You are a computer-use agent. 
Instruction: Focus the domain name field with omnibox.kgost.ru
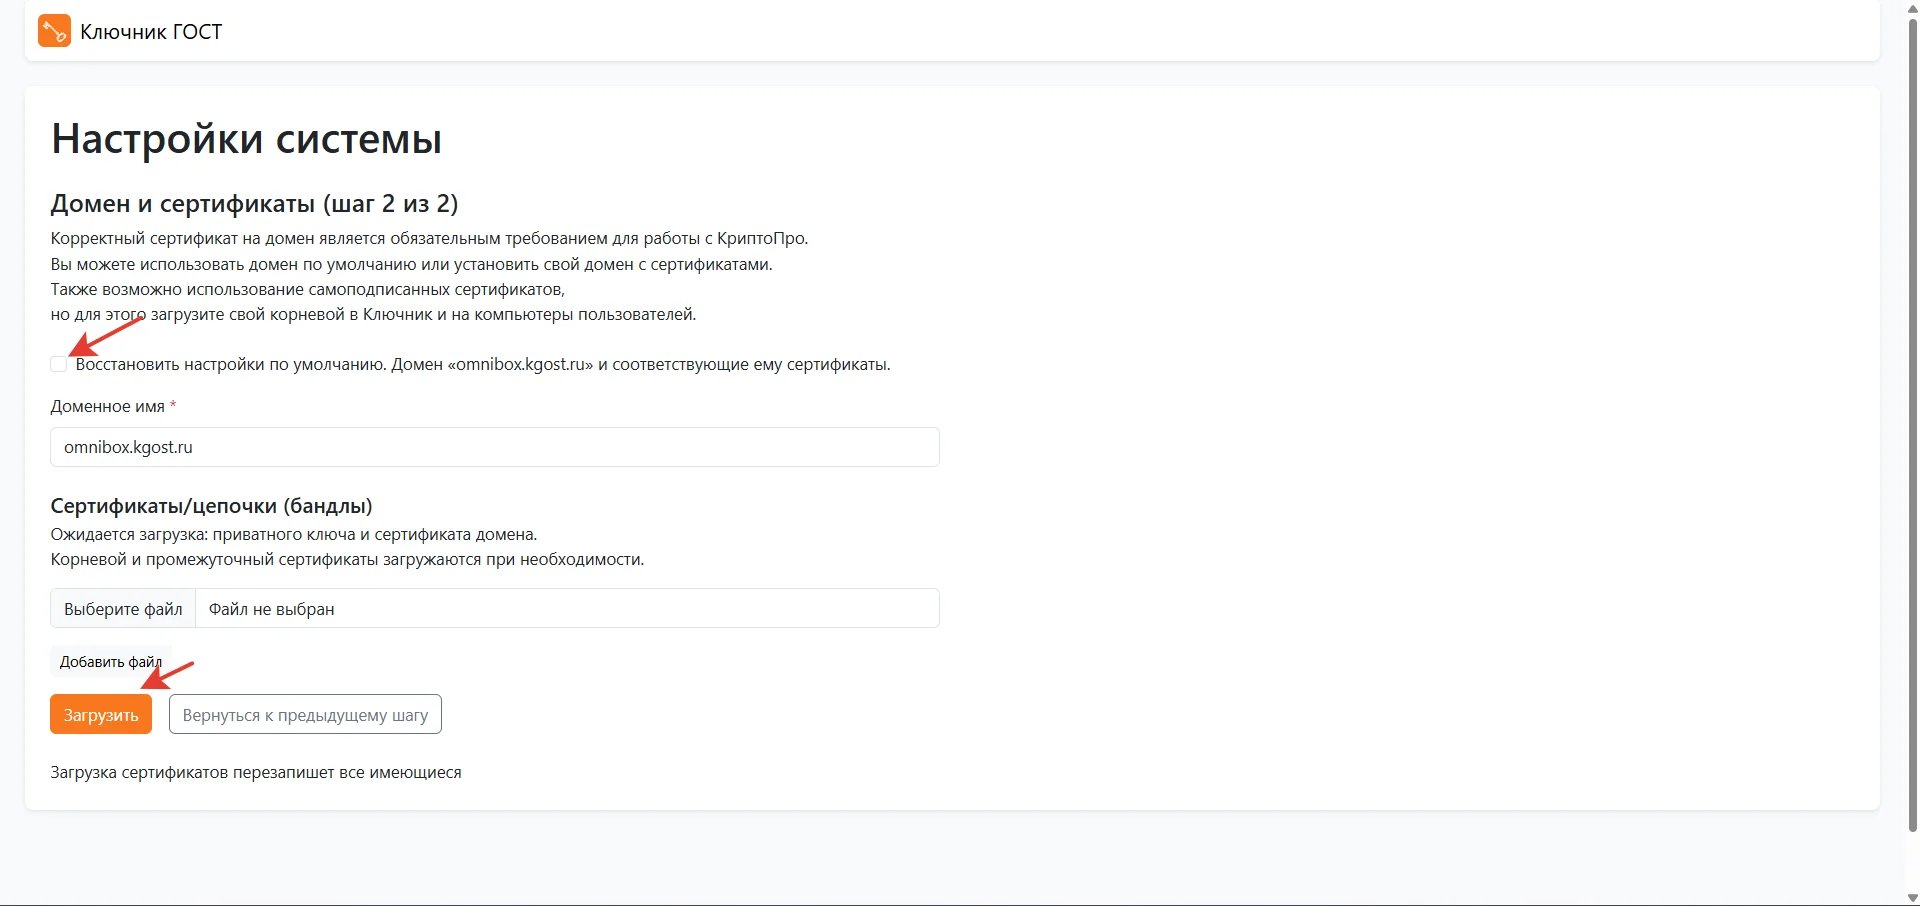point(494,447)
